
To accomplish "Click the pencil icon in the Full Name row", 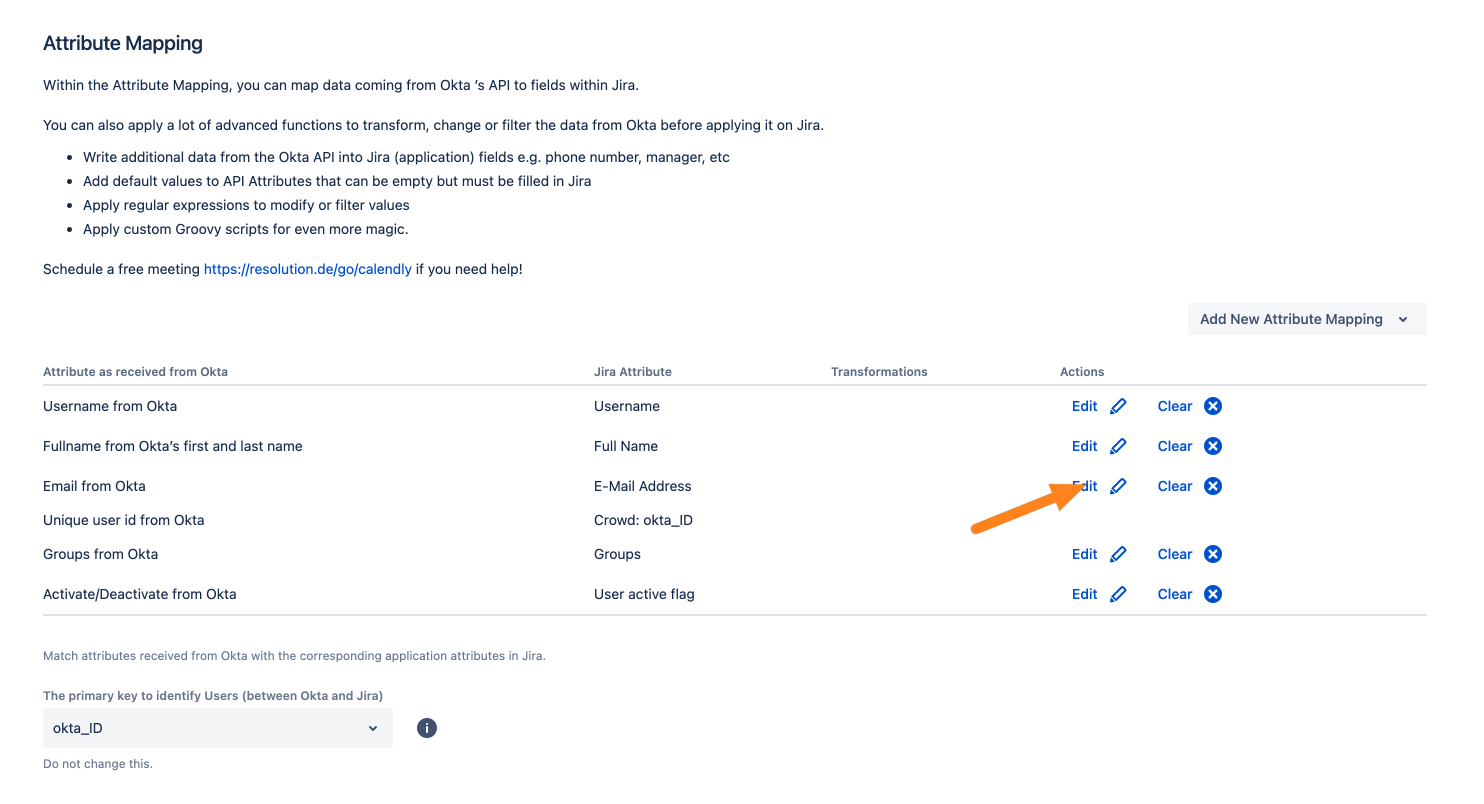I will click(x=1118, y=446).
